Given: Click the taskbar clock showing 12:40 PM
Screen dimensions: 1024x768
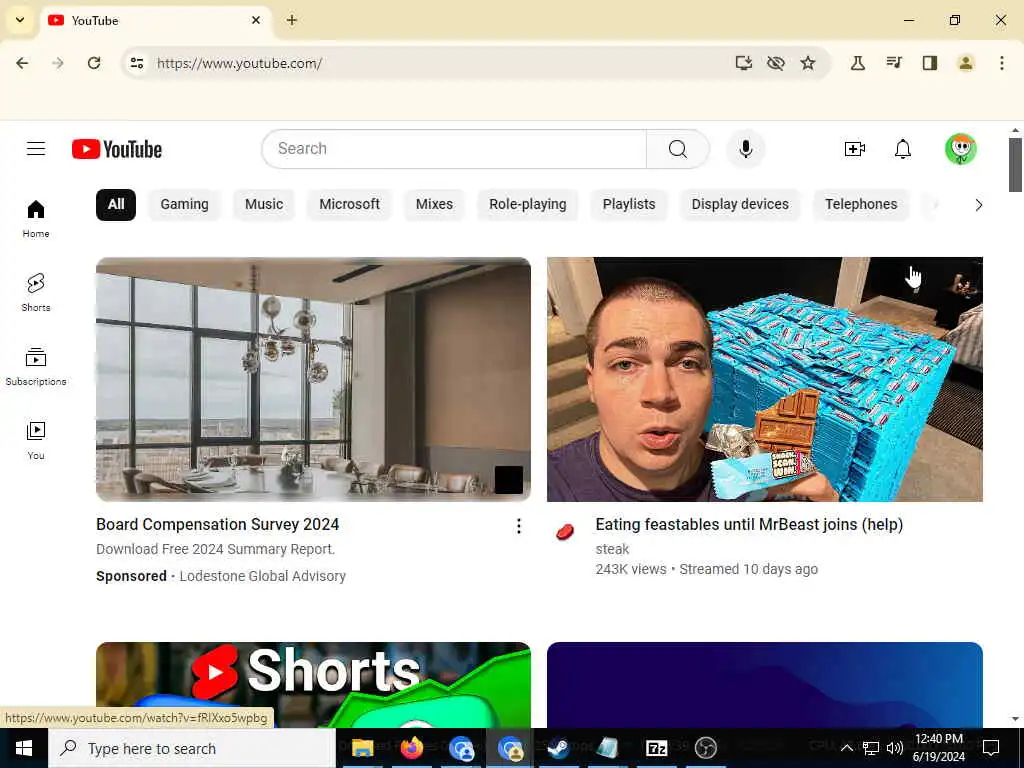Looking at the screenshot, I should coord(938,739).
